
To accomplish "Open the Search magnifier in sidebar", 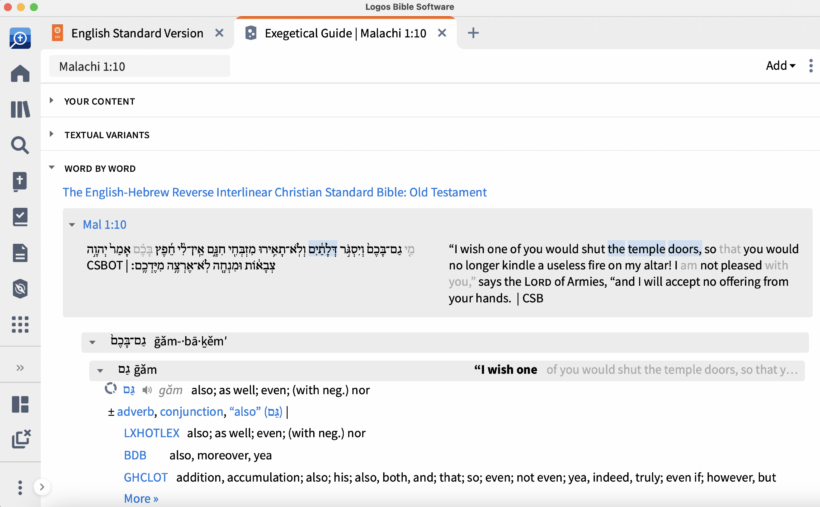I will [20, 145].
